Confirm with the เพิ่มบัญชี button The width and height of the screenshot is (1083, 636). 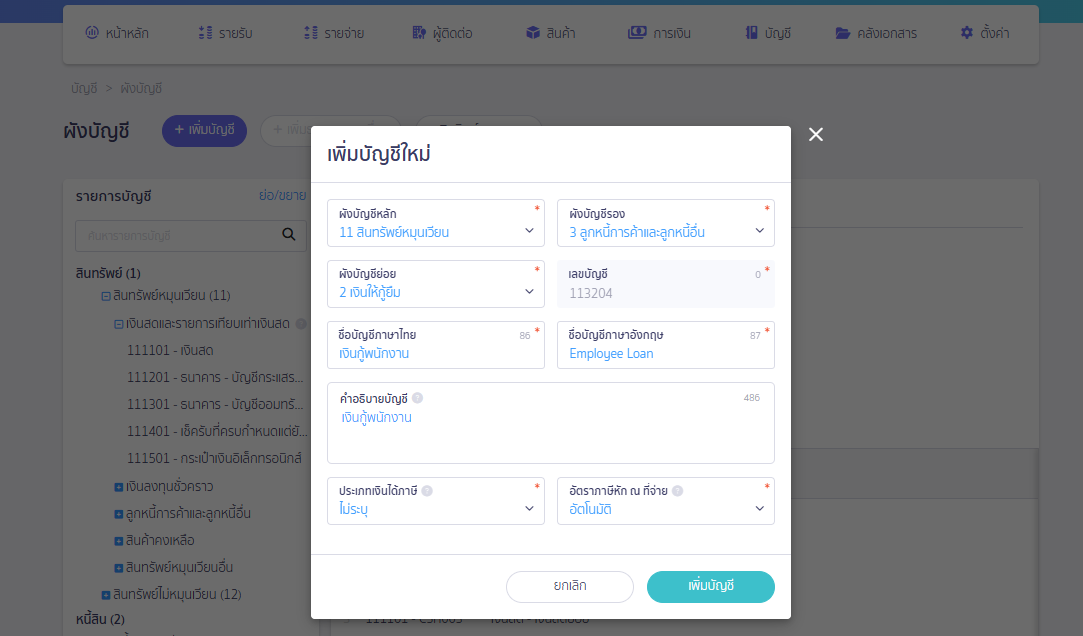click(710, 587)
